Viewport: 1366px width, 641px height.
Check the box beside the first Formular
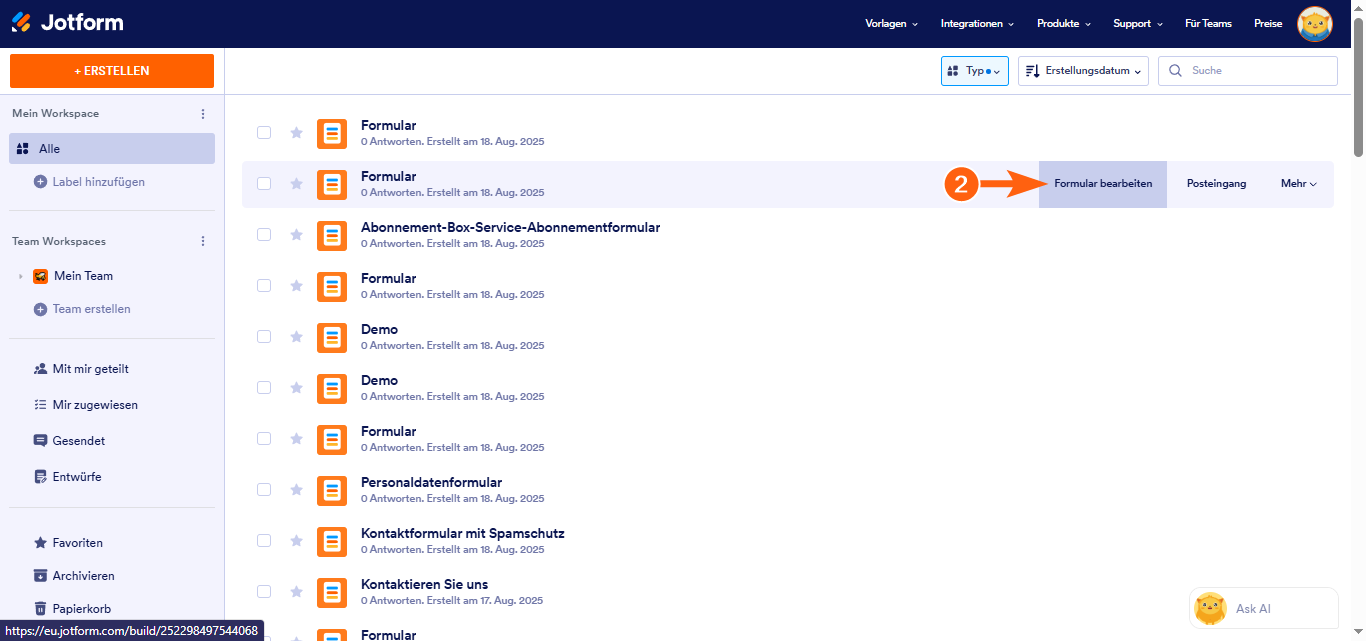264,133
